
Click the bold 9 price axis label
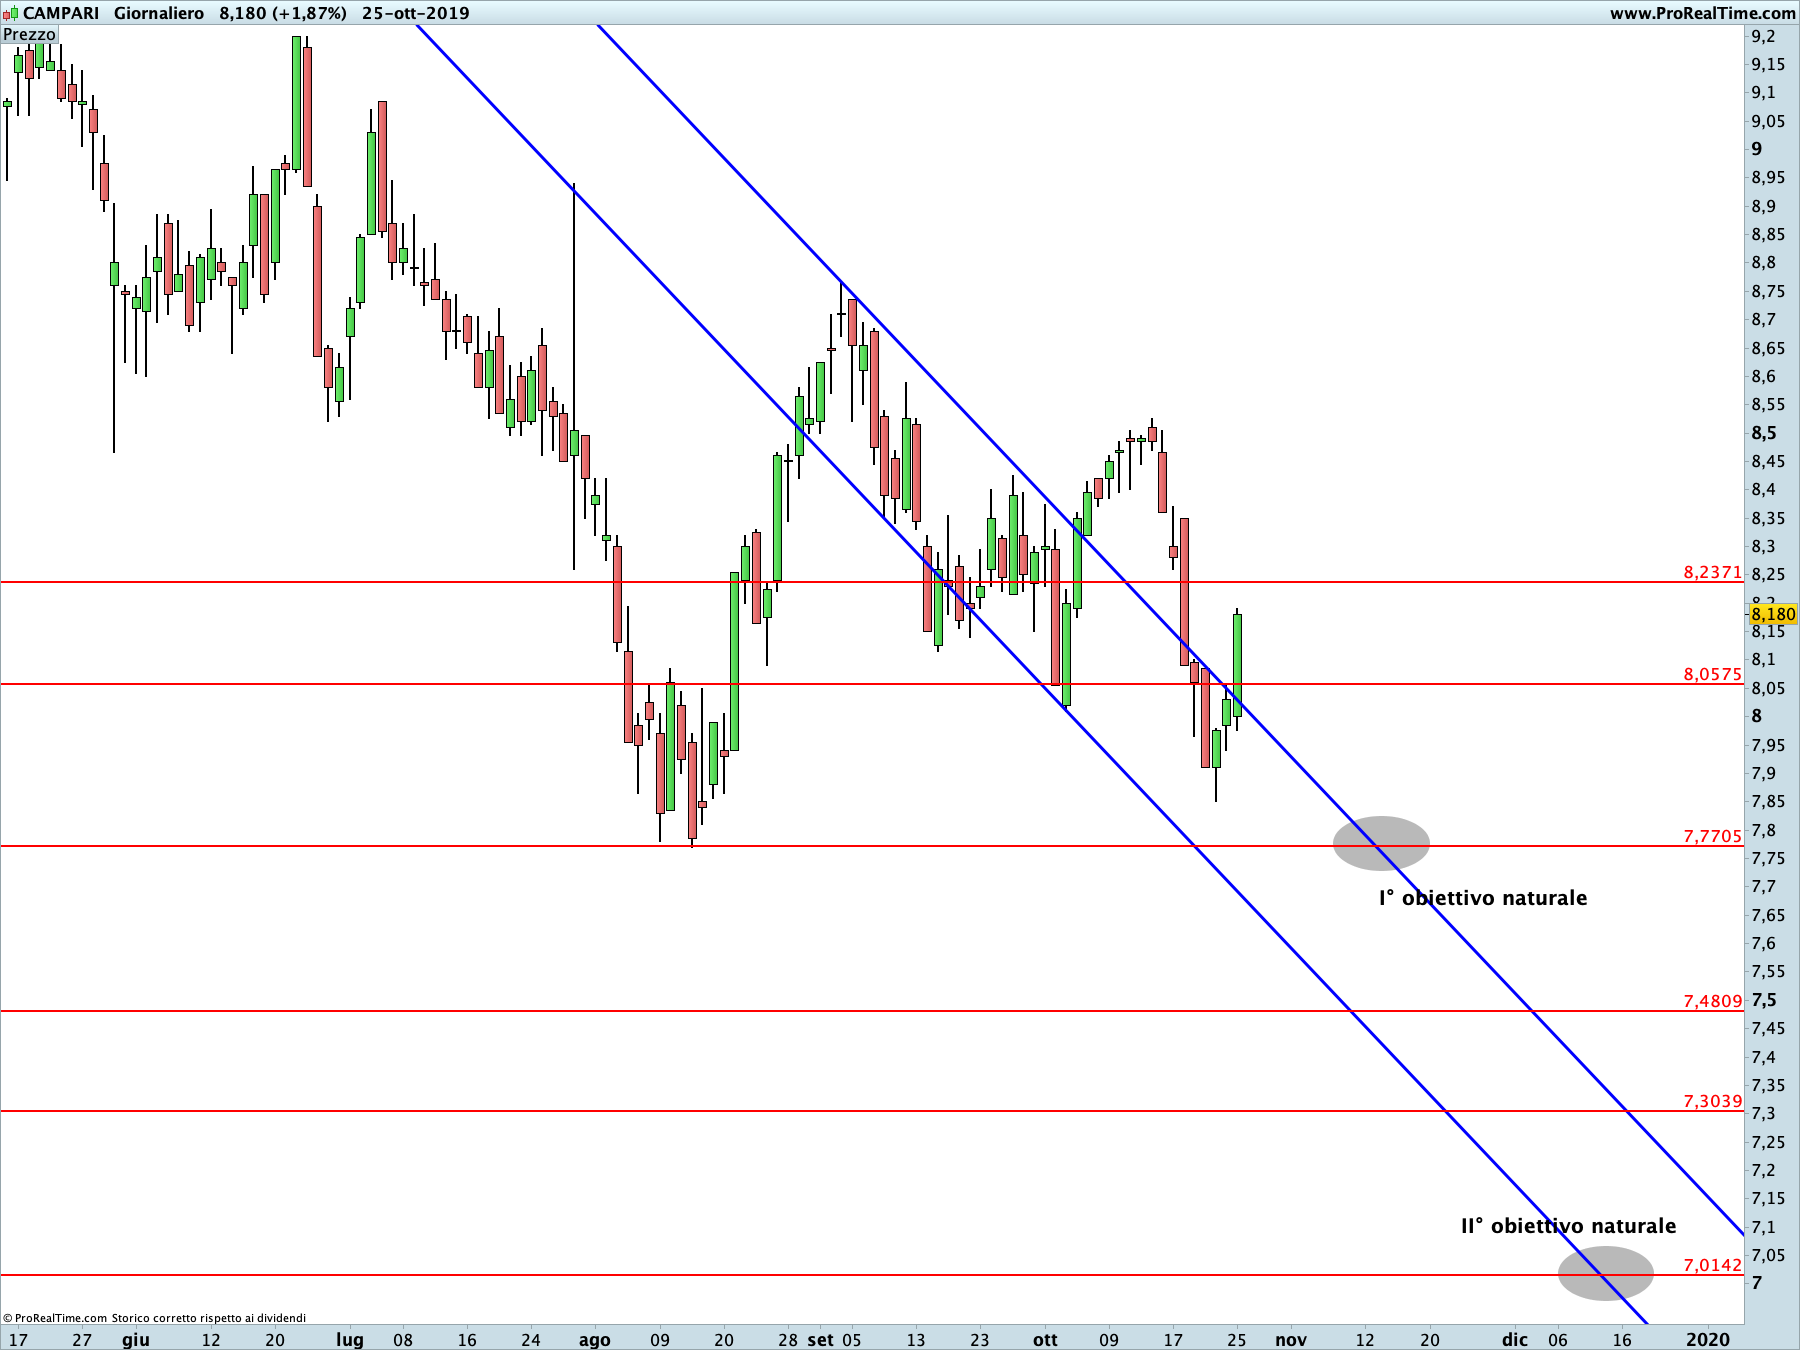pyautogui.click(x=1757, y=149)
